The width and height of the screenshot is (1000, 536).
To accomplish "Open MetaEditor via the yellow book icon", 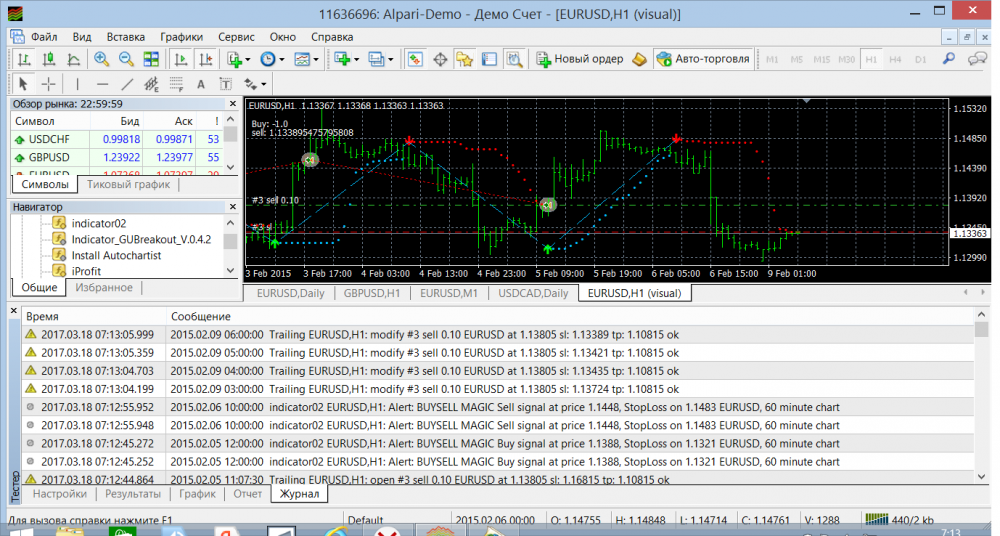I will 640,59.
